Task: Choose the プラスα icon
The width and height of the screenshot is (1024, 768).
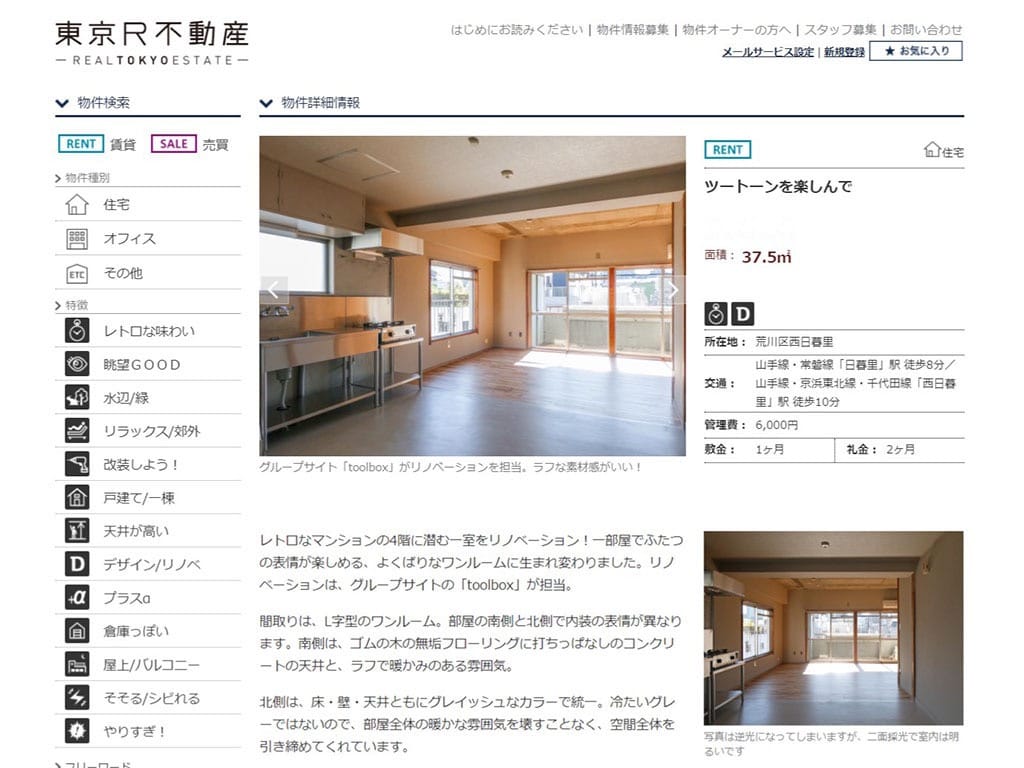Action: coord(77,597)
